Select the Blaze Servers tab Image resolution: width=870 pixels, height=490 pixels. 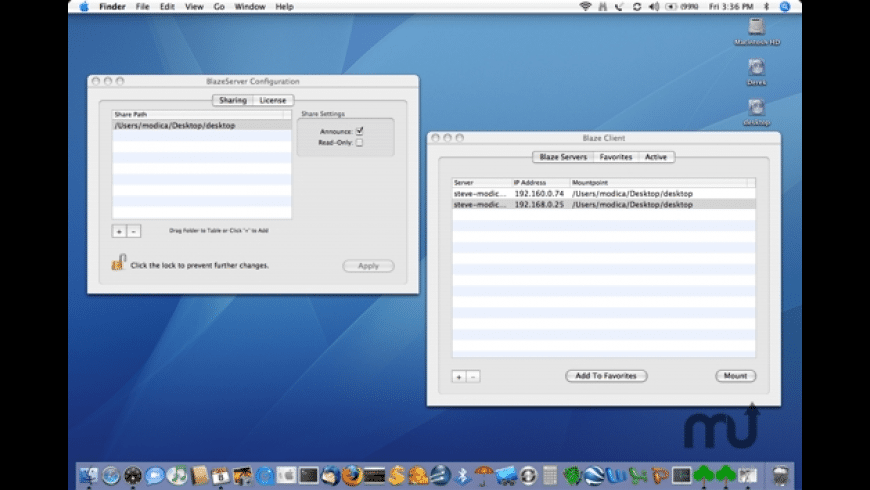tap(563, 157)
